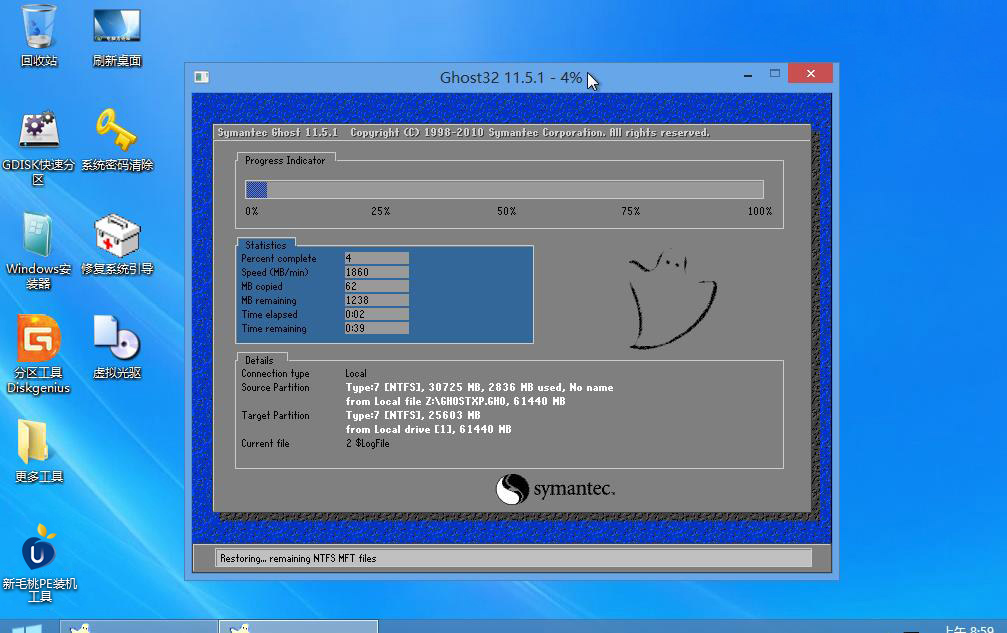Screen dimensions: 1007x633
Task: Close the Ghost32 window
Action: pyautogui.click(x=810, y=73)
